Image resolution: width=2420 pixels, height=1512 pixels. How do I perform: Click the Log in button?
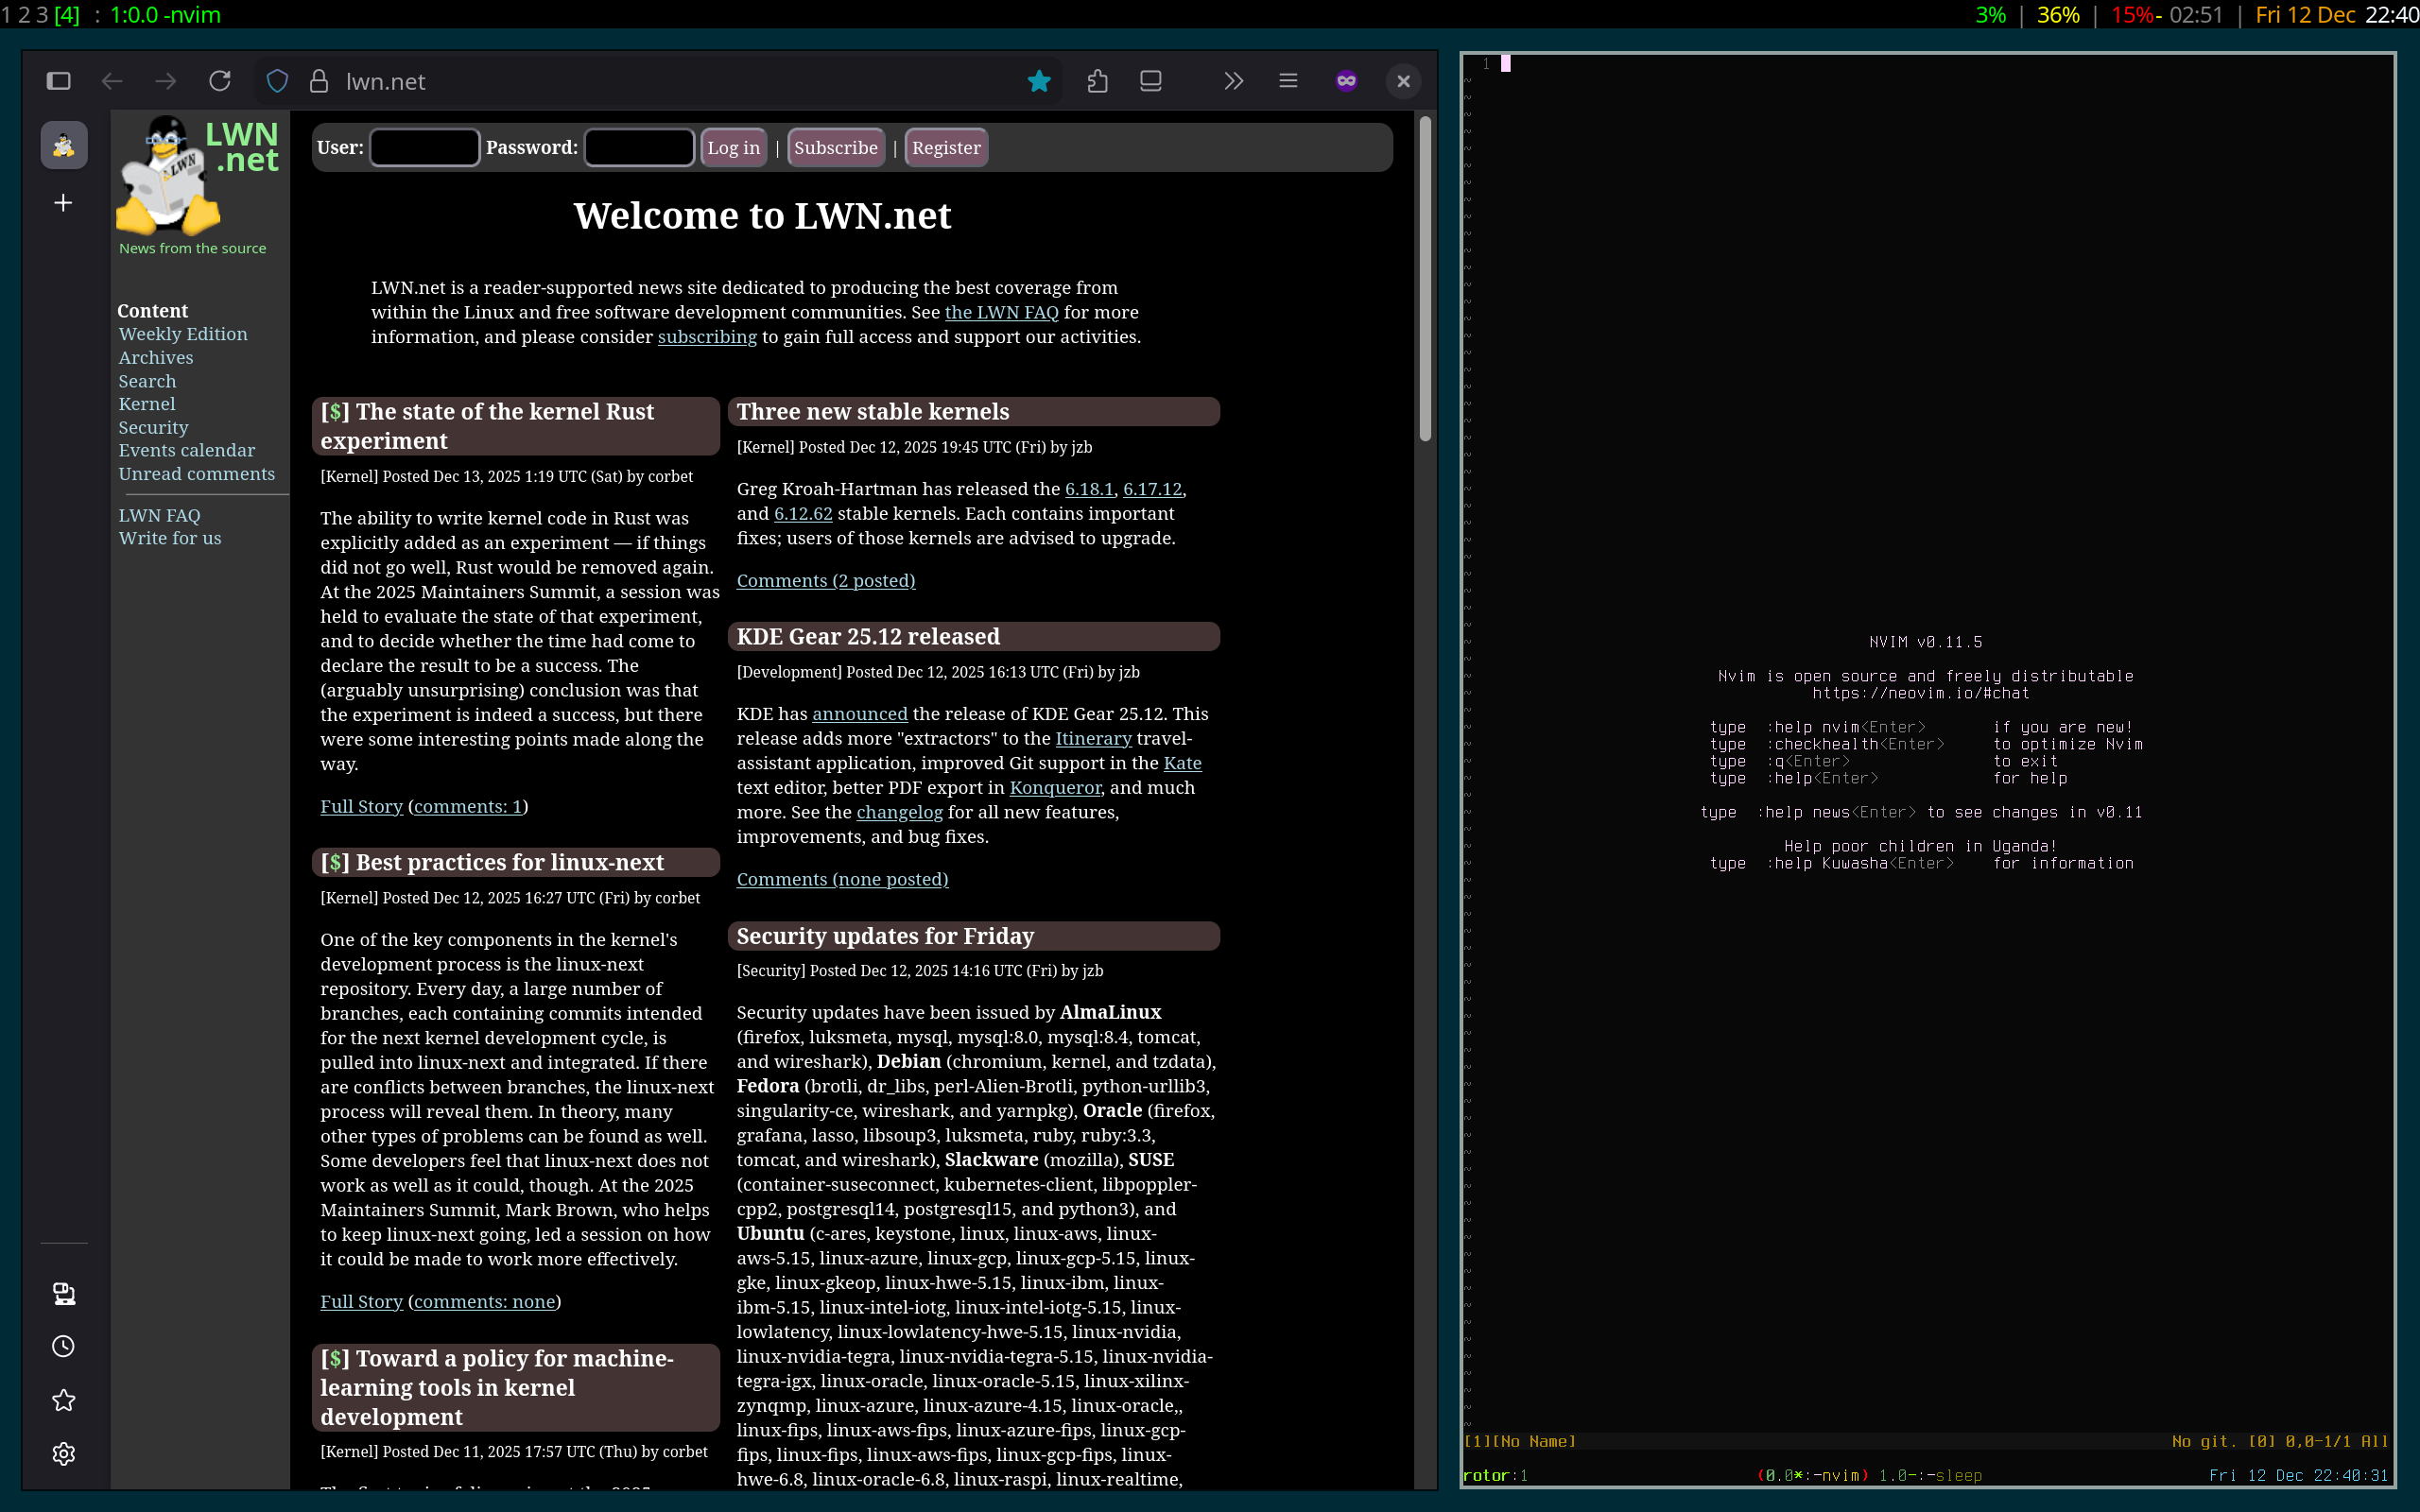(733, 148)
